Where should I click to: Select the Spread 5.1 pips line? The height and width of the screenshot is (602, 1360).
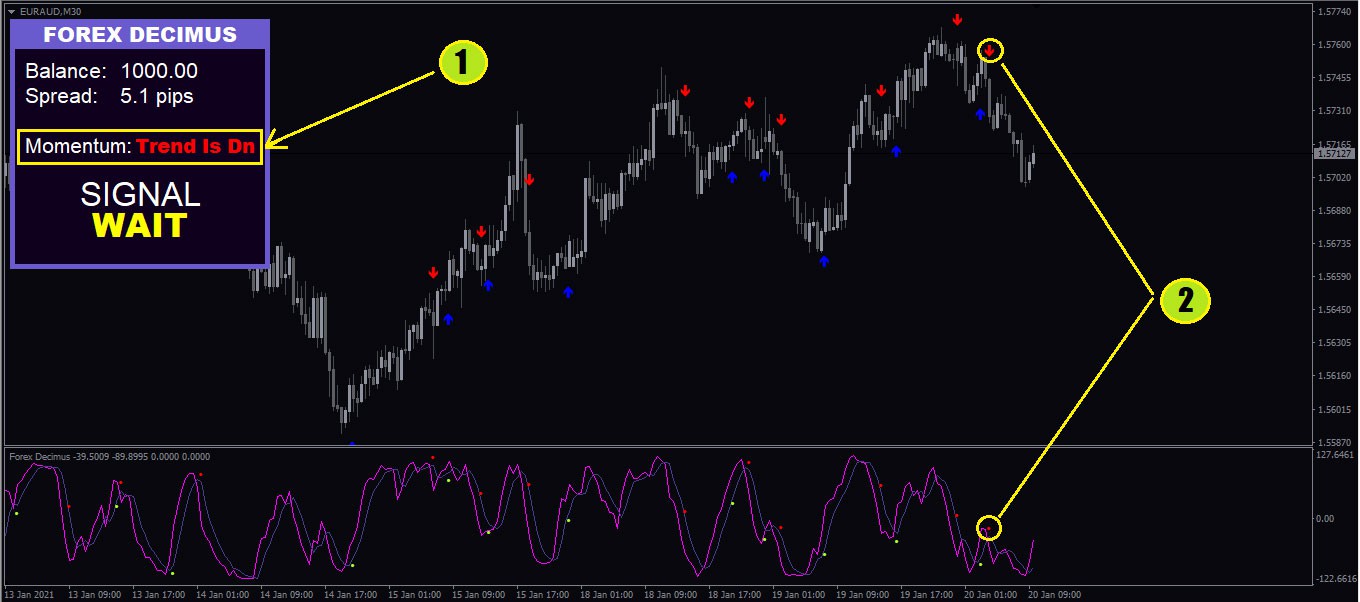pyautogui.click(x=109, y=97)
